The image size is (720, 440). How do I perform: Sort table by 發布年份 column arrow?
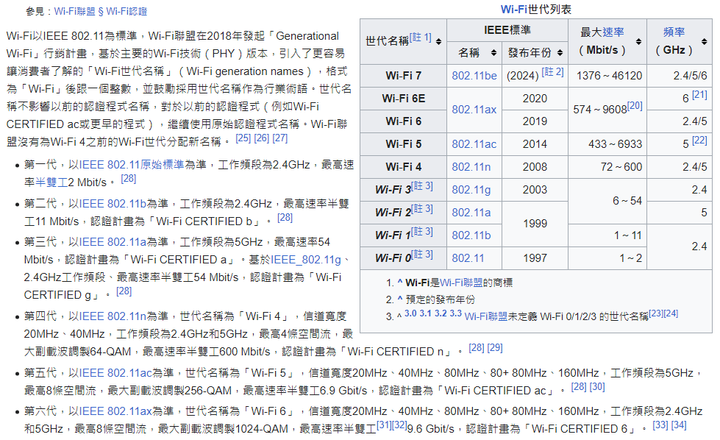(x=560, y=53)
